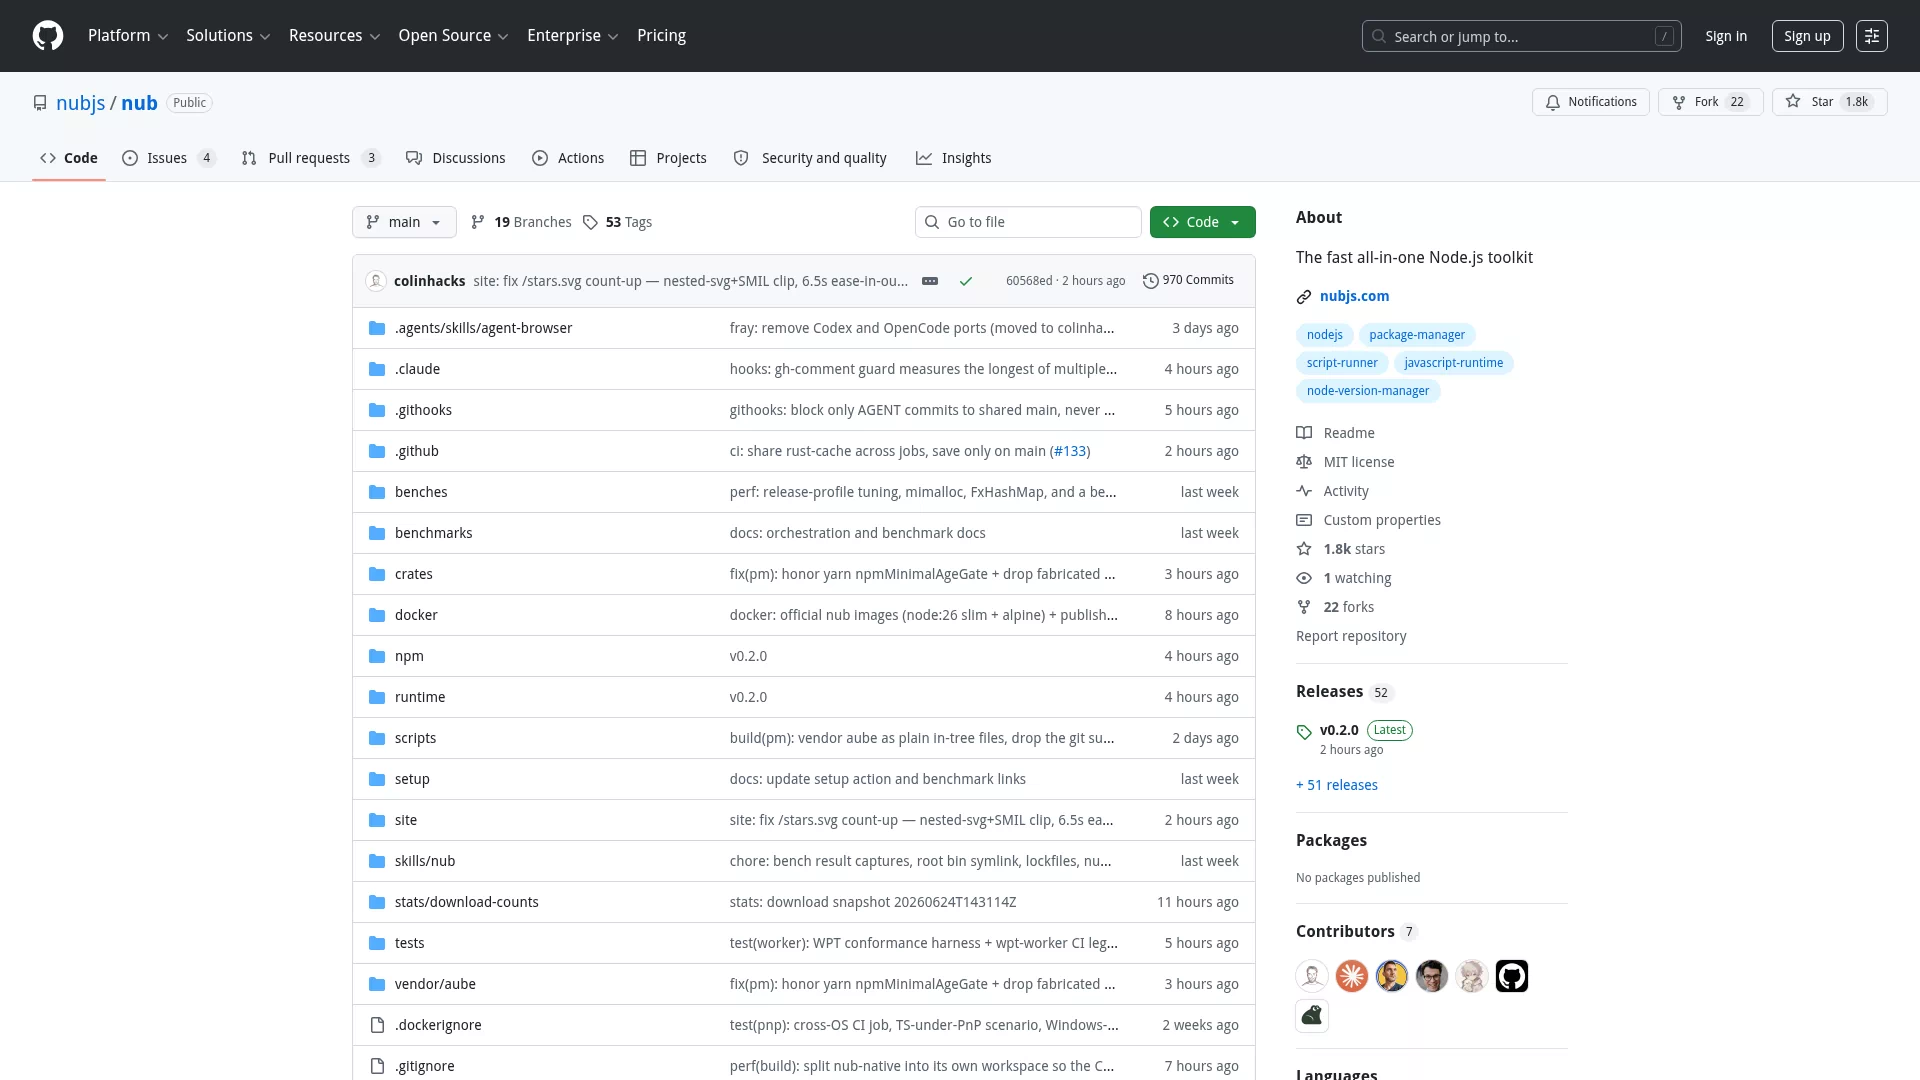This screenshot has width=1920, height=1080.
Task: Open the .gitignore file
Action: point(424,1066)
